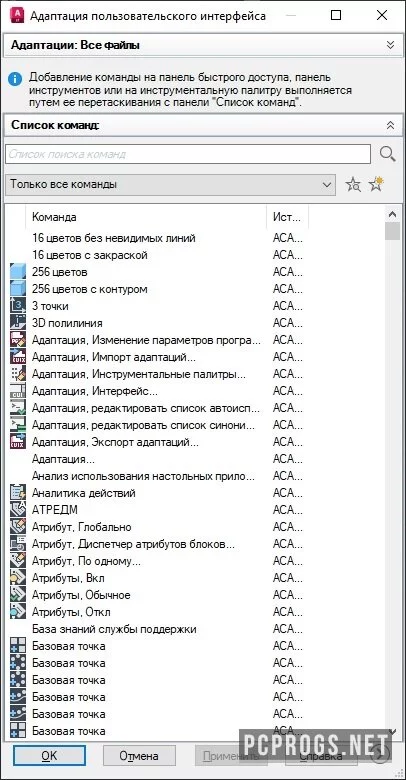Click the 3D полилиния command icon

click(18, 323)
